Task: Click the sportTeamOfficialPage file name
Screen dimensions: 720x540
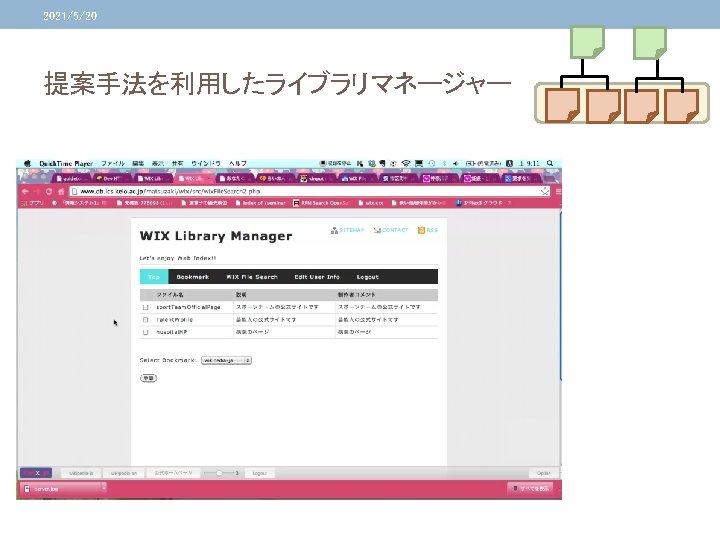Action: [188, 307]
